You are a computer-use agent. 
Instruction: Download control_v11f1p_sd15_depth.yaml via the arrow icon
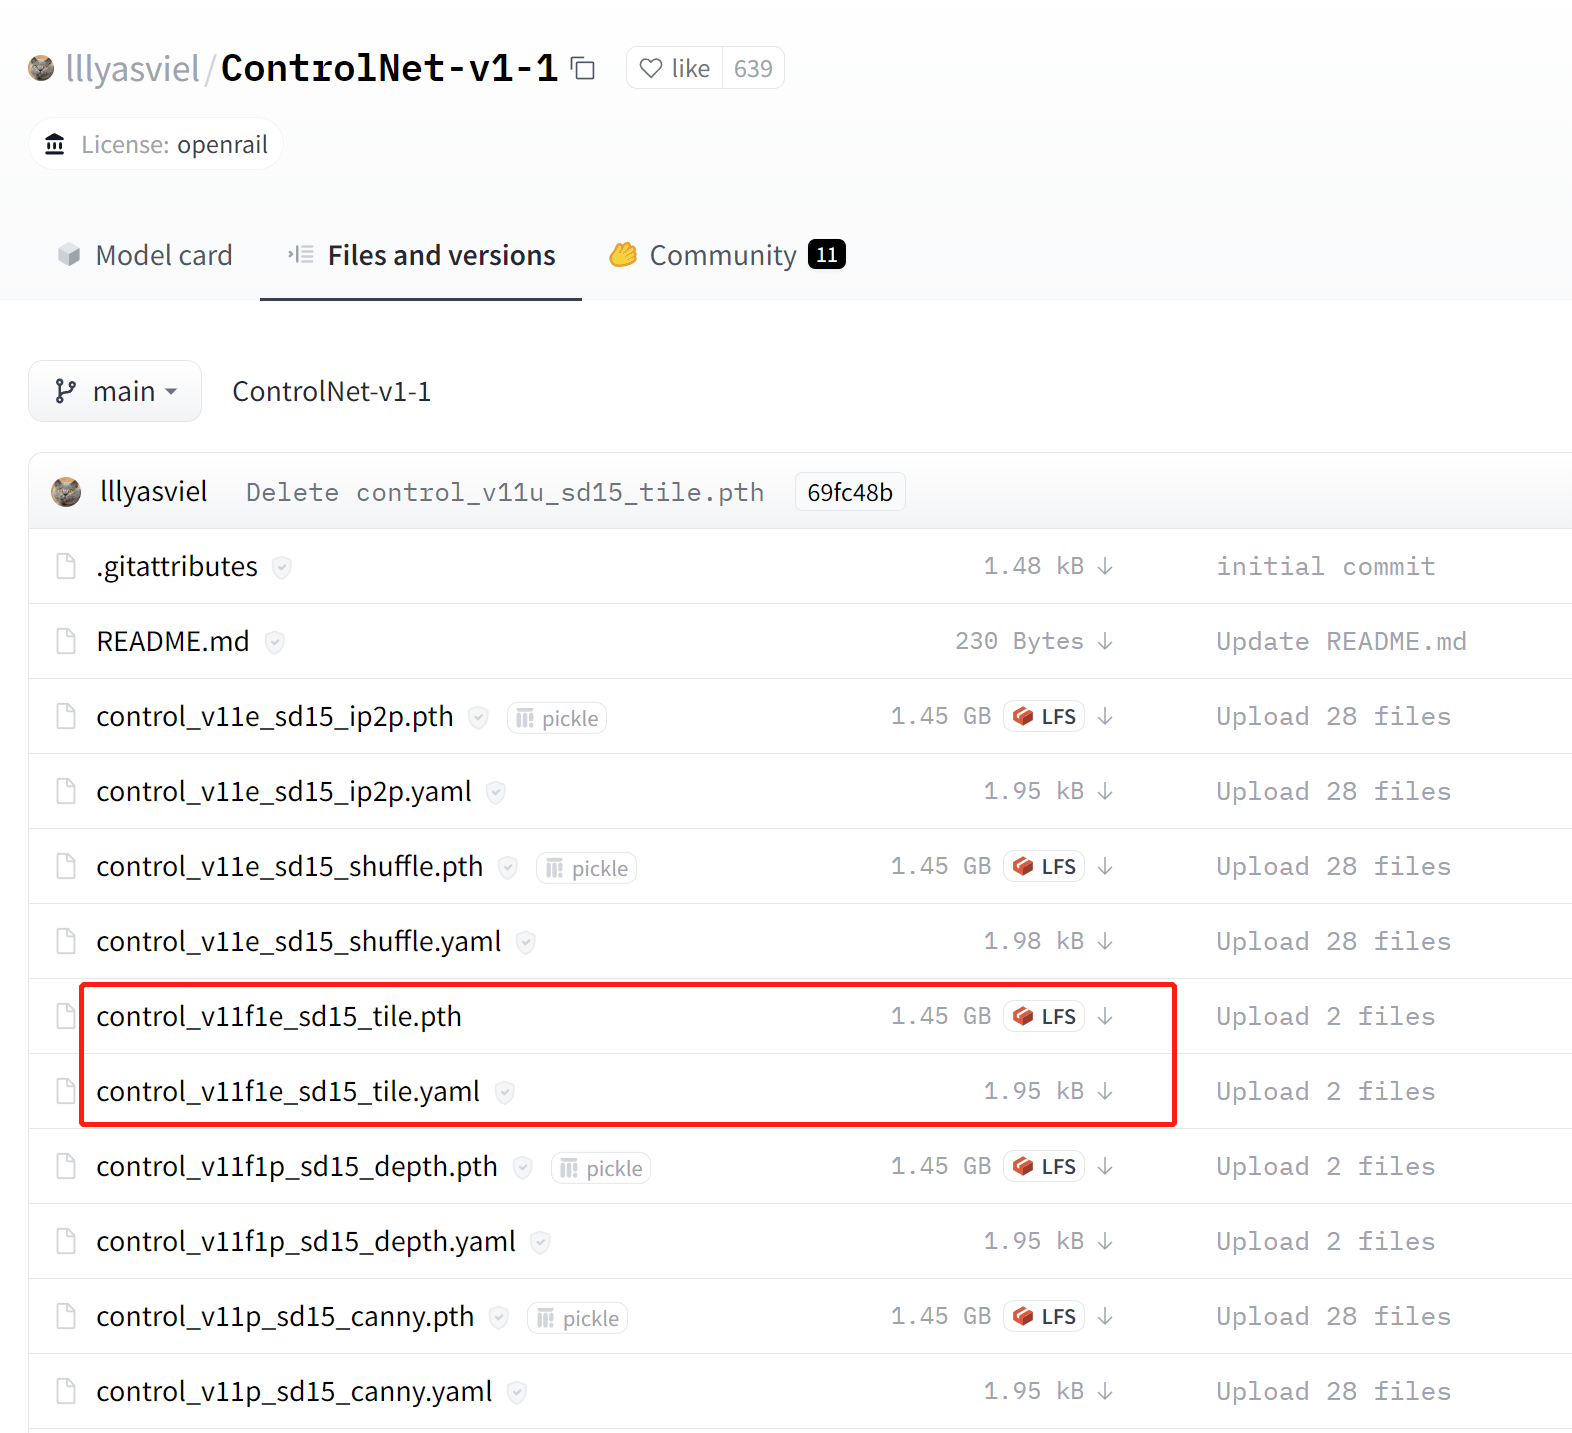1105,1241
